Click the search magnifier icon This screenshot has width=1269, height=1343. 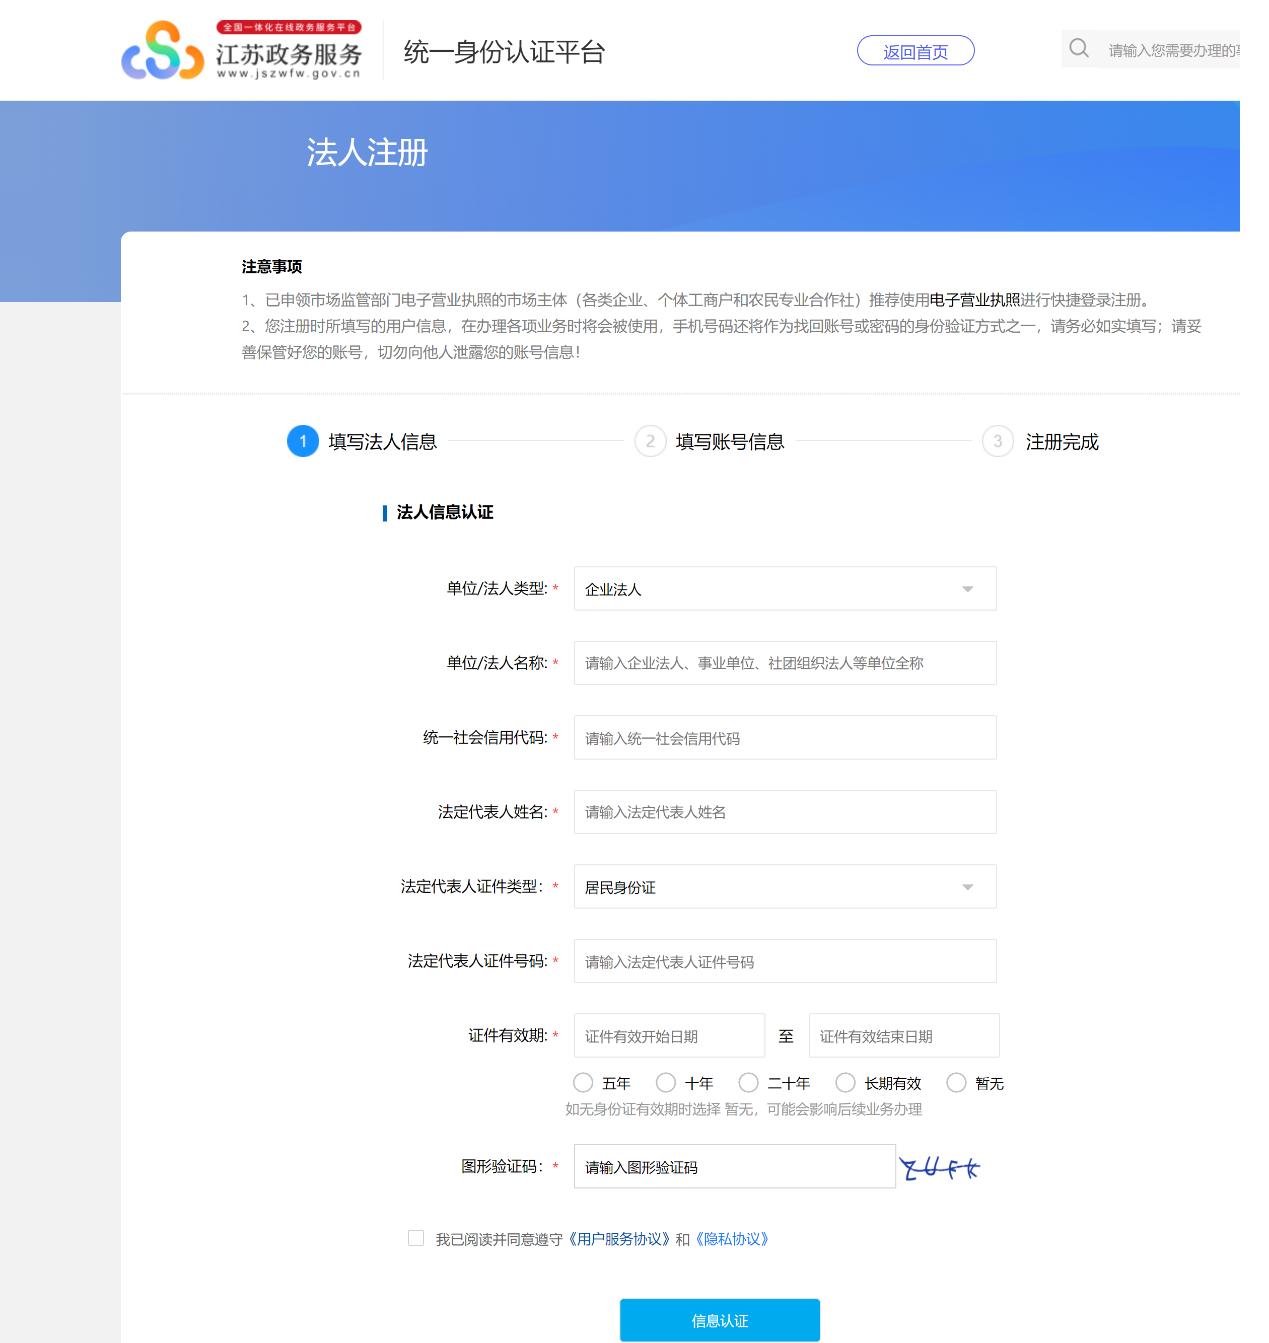(x=1078, y=48)
